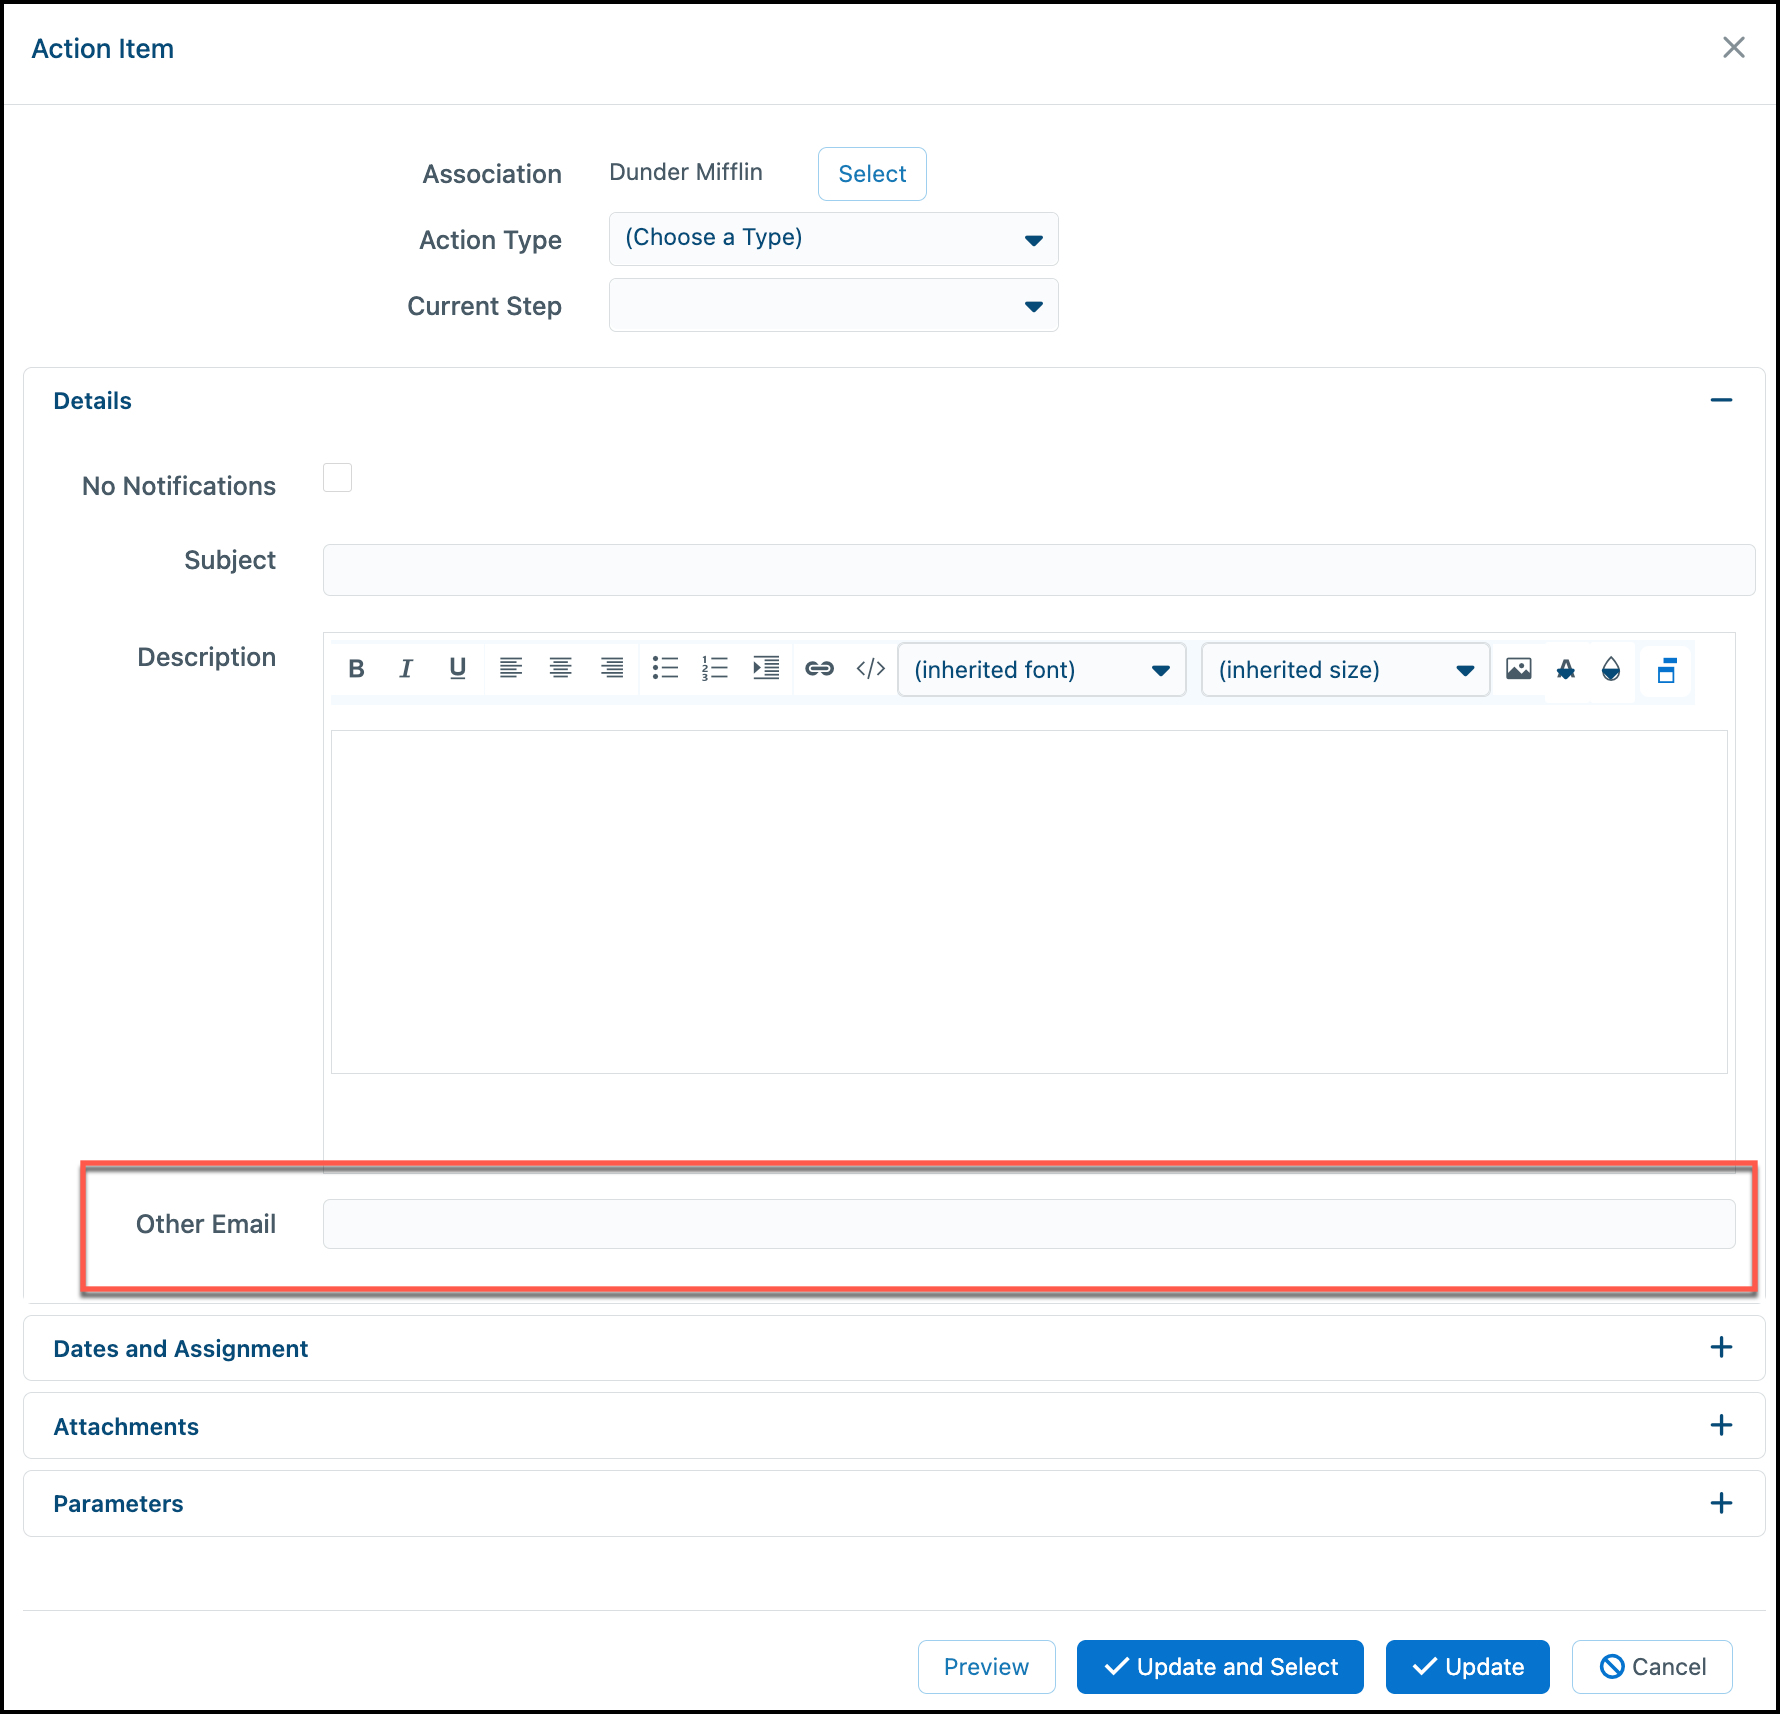Screen dimensions: 1780x1714
Task: Click the Details section heading
Action: [x=92, y=401]
